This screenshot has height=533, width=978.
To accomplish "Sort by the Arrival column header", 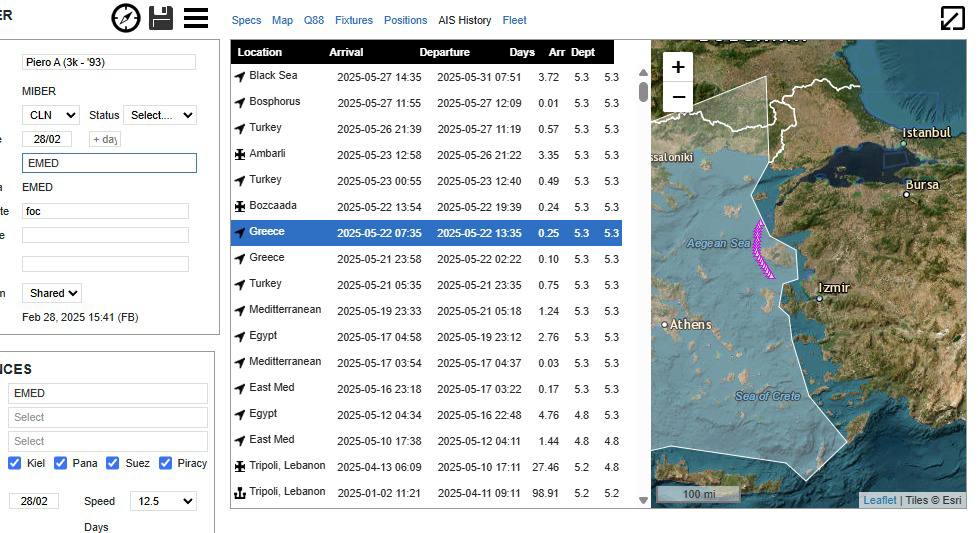I will pyautogui.click(x=346, y=52).
